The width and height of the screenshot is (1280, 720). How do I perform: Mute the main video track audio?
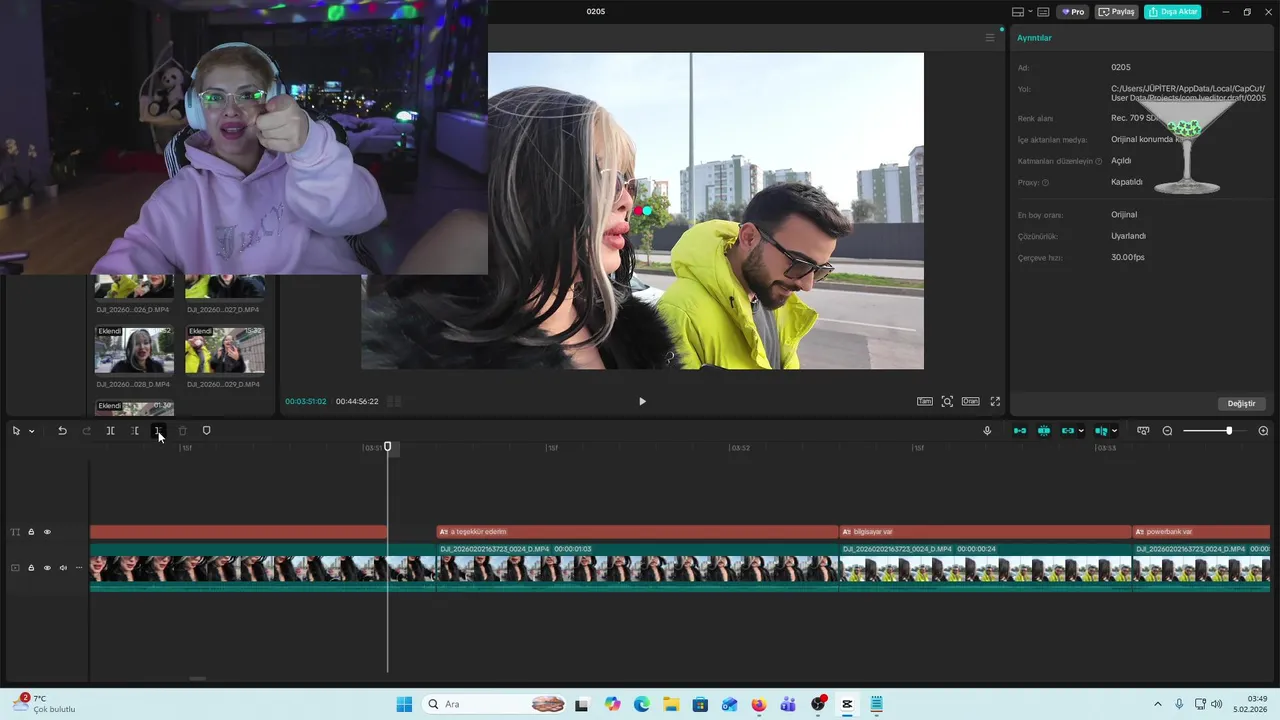[x=63, y=568]
